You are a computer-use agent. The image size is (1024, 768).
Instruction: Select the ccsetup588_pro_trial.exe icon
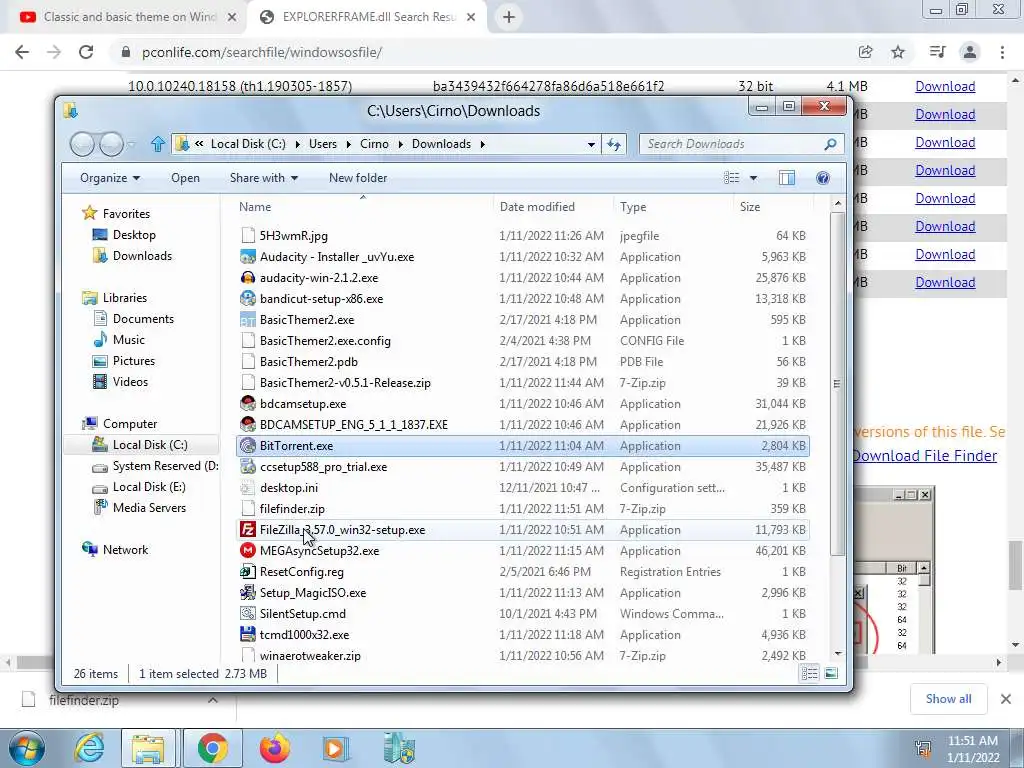tap(248, 466)
